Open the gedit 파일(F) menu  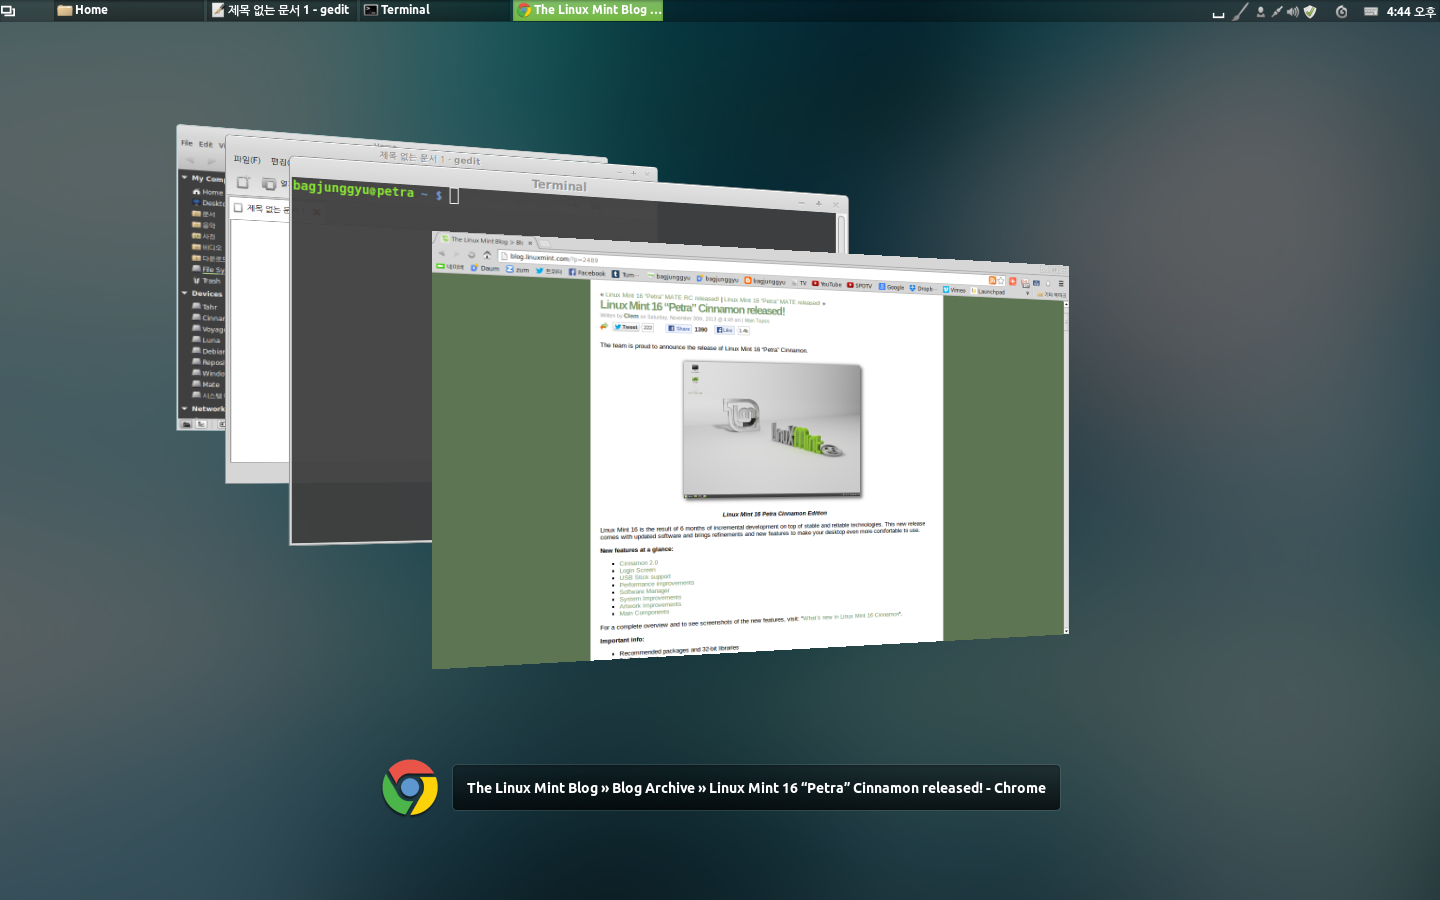tap(247, 160)
